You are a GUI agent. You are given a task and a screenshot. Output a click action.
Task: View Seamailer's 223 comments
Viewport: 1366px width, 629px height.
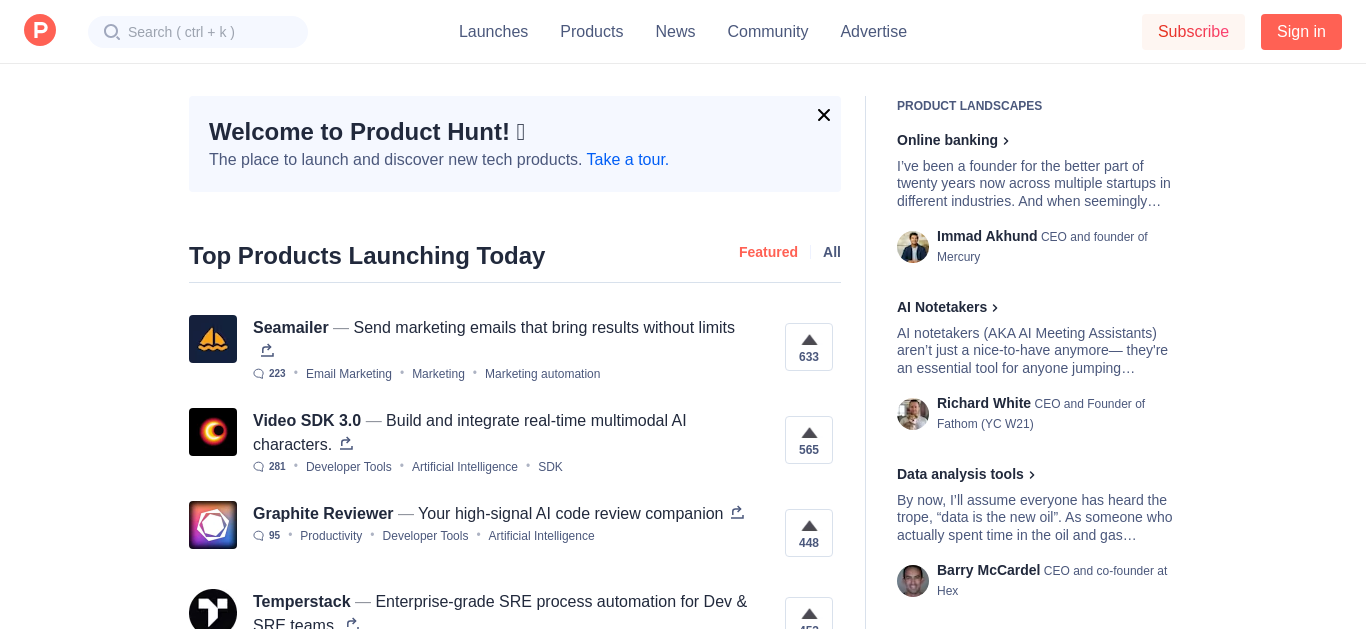[269, 374]
